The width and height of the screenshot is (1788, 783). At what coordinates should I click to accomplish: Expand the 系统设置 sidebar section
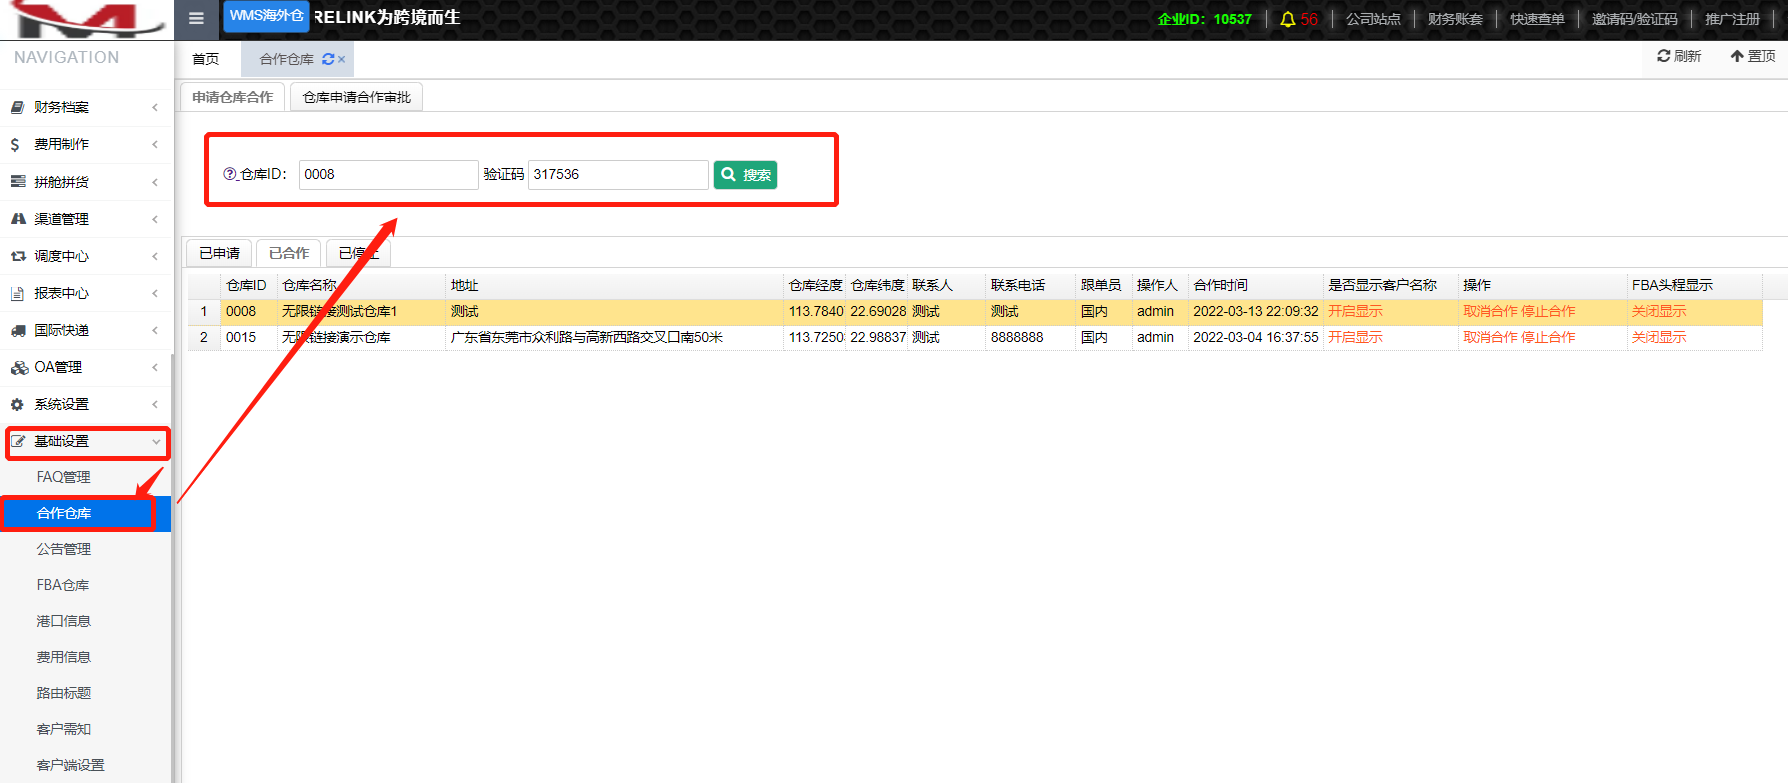pos(84,404)
